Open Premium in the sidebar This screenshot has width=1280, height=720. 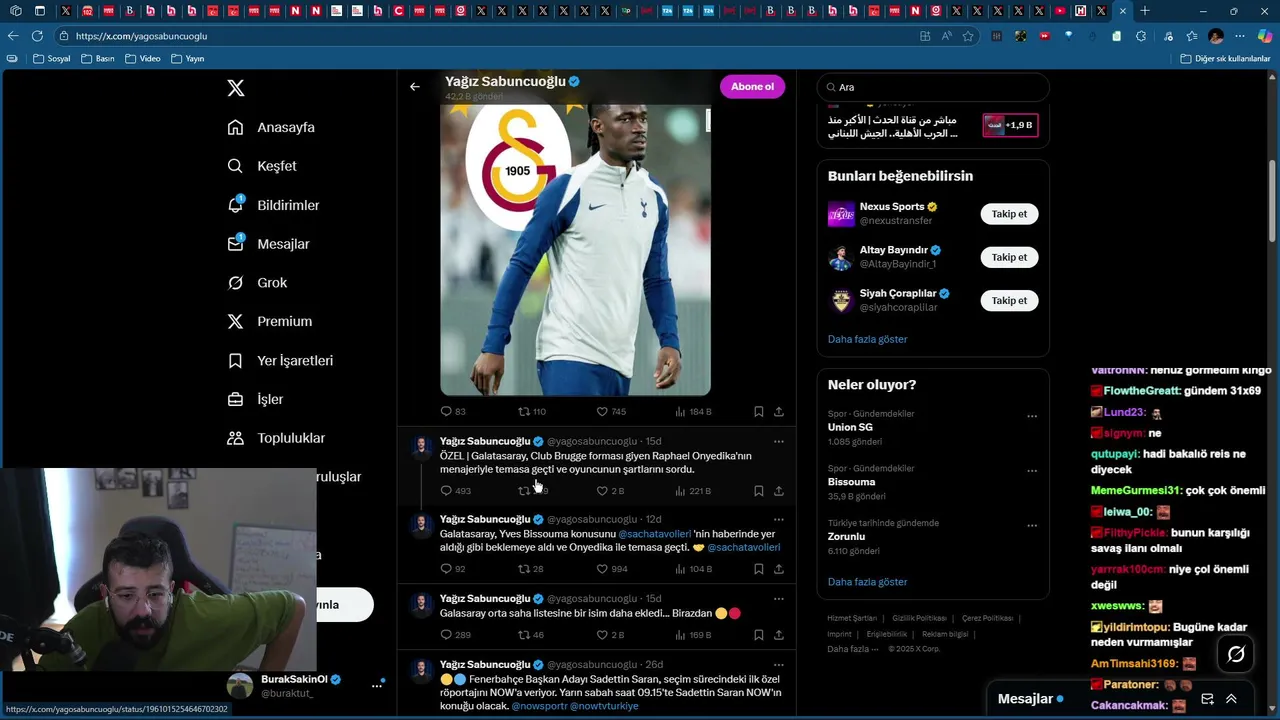tap(270, 322)
